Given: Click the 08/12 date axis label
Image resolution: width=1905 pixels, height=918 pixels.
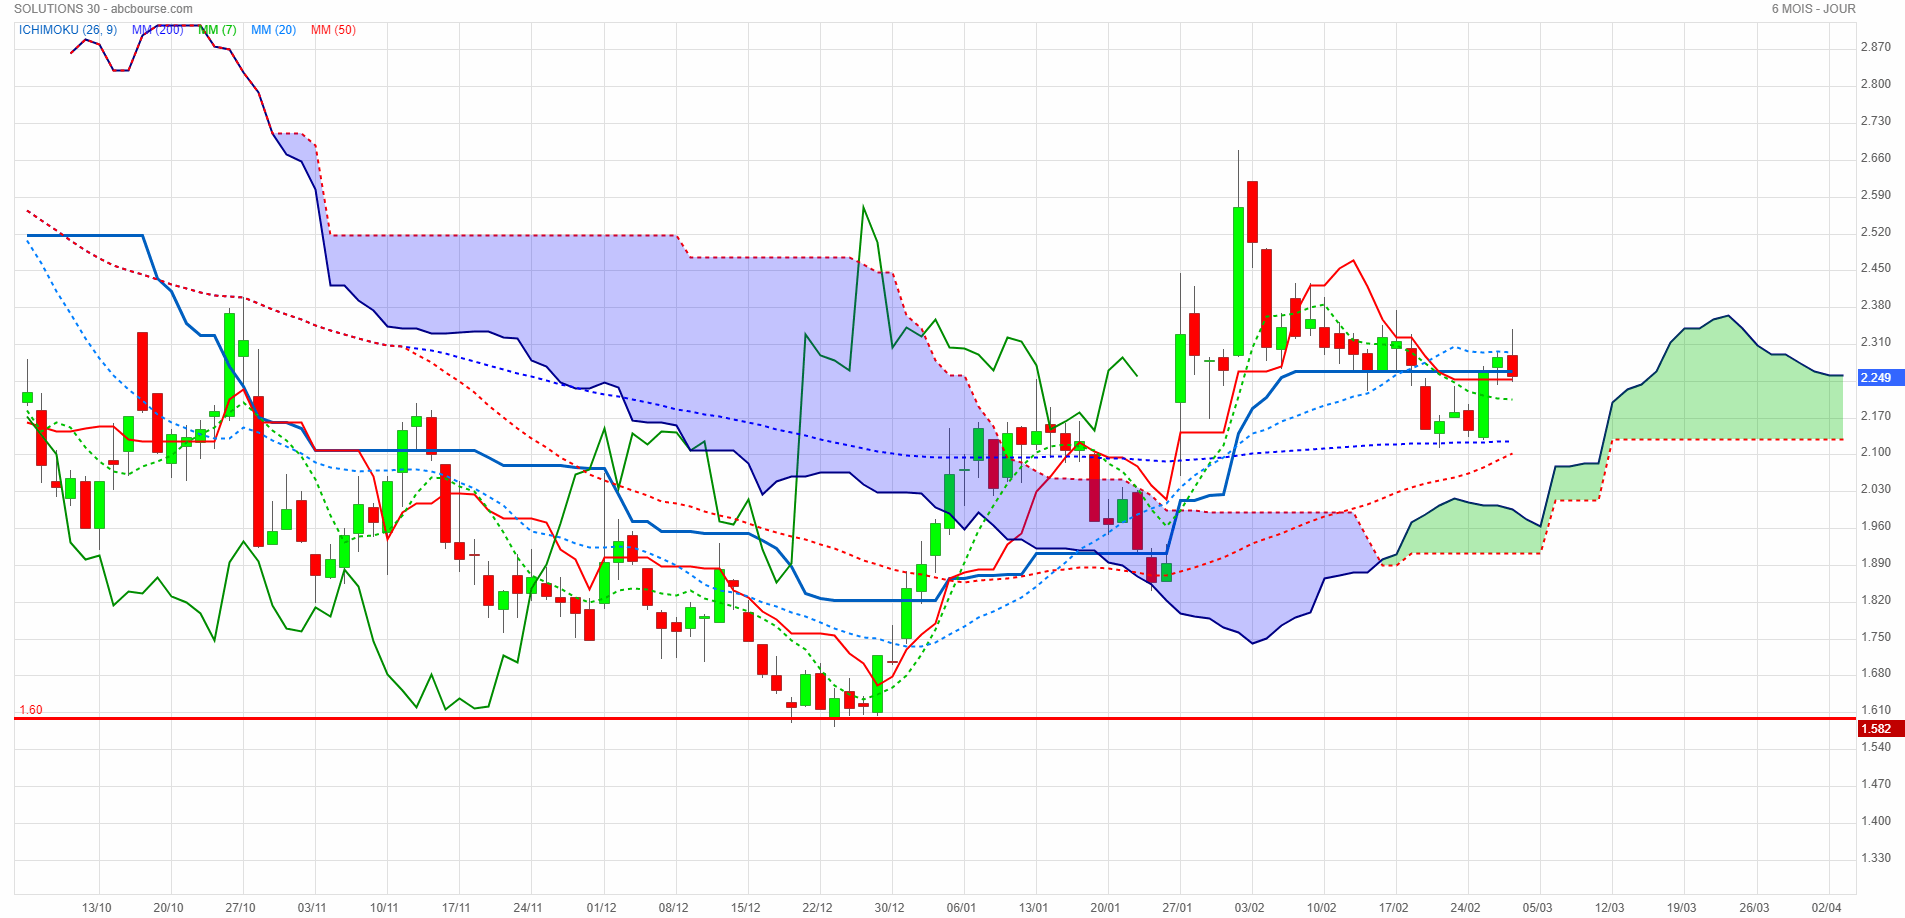Looking at the screenshot, I should 674,908.
